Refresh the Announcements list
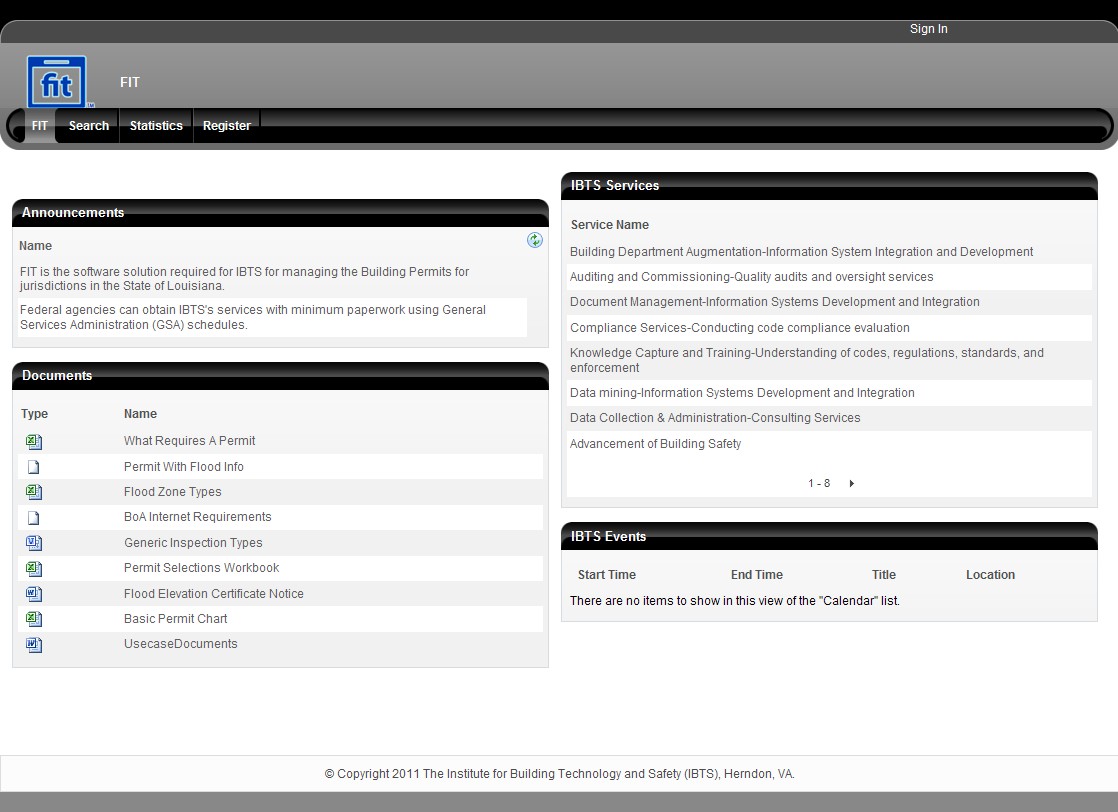Image resolution: width=1118 pixels, height=812 pixels. (535, 240)
